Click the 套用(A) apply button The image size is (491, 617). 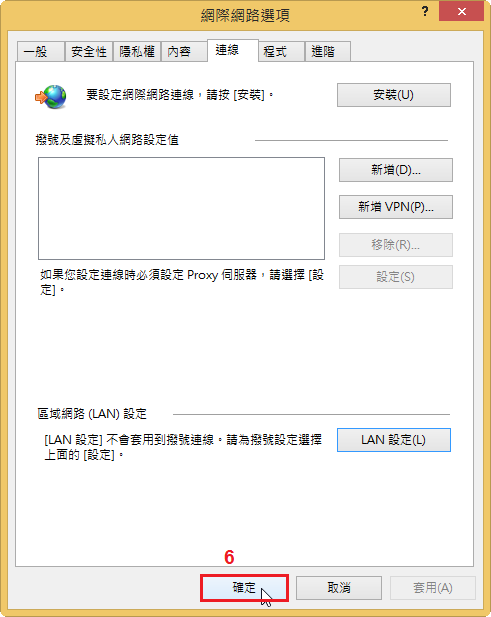(x=433, y=588)
